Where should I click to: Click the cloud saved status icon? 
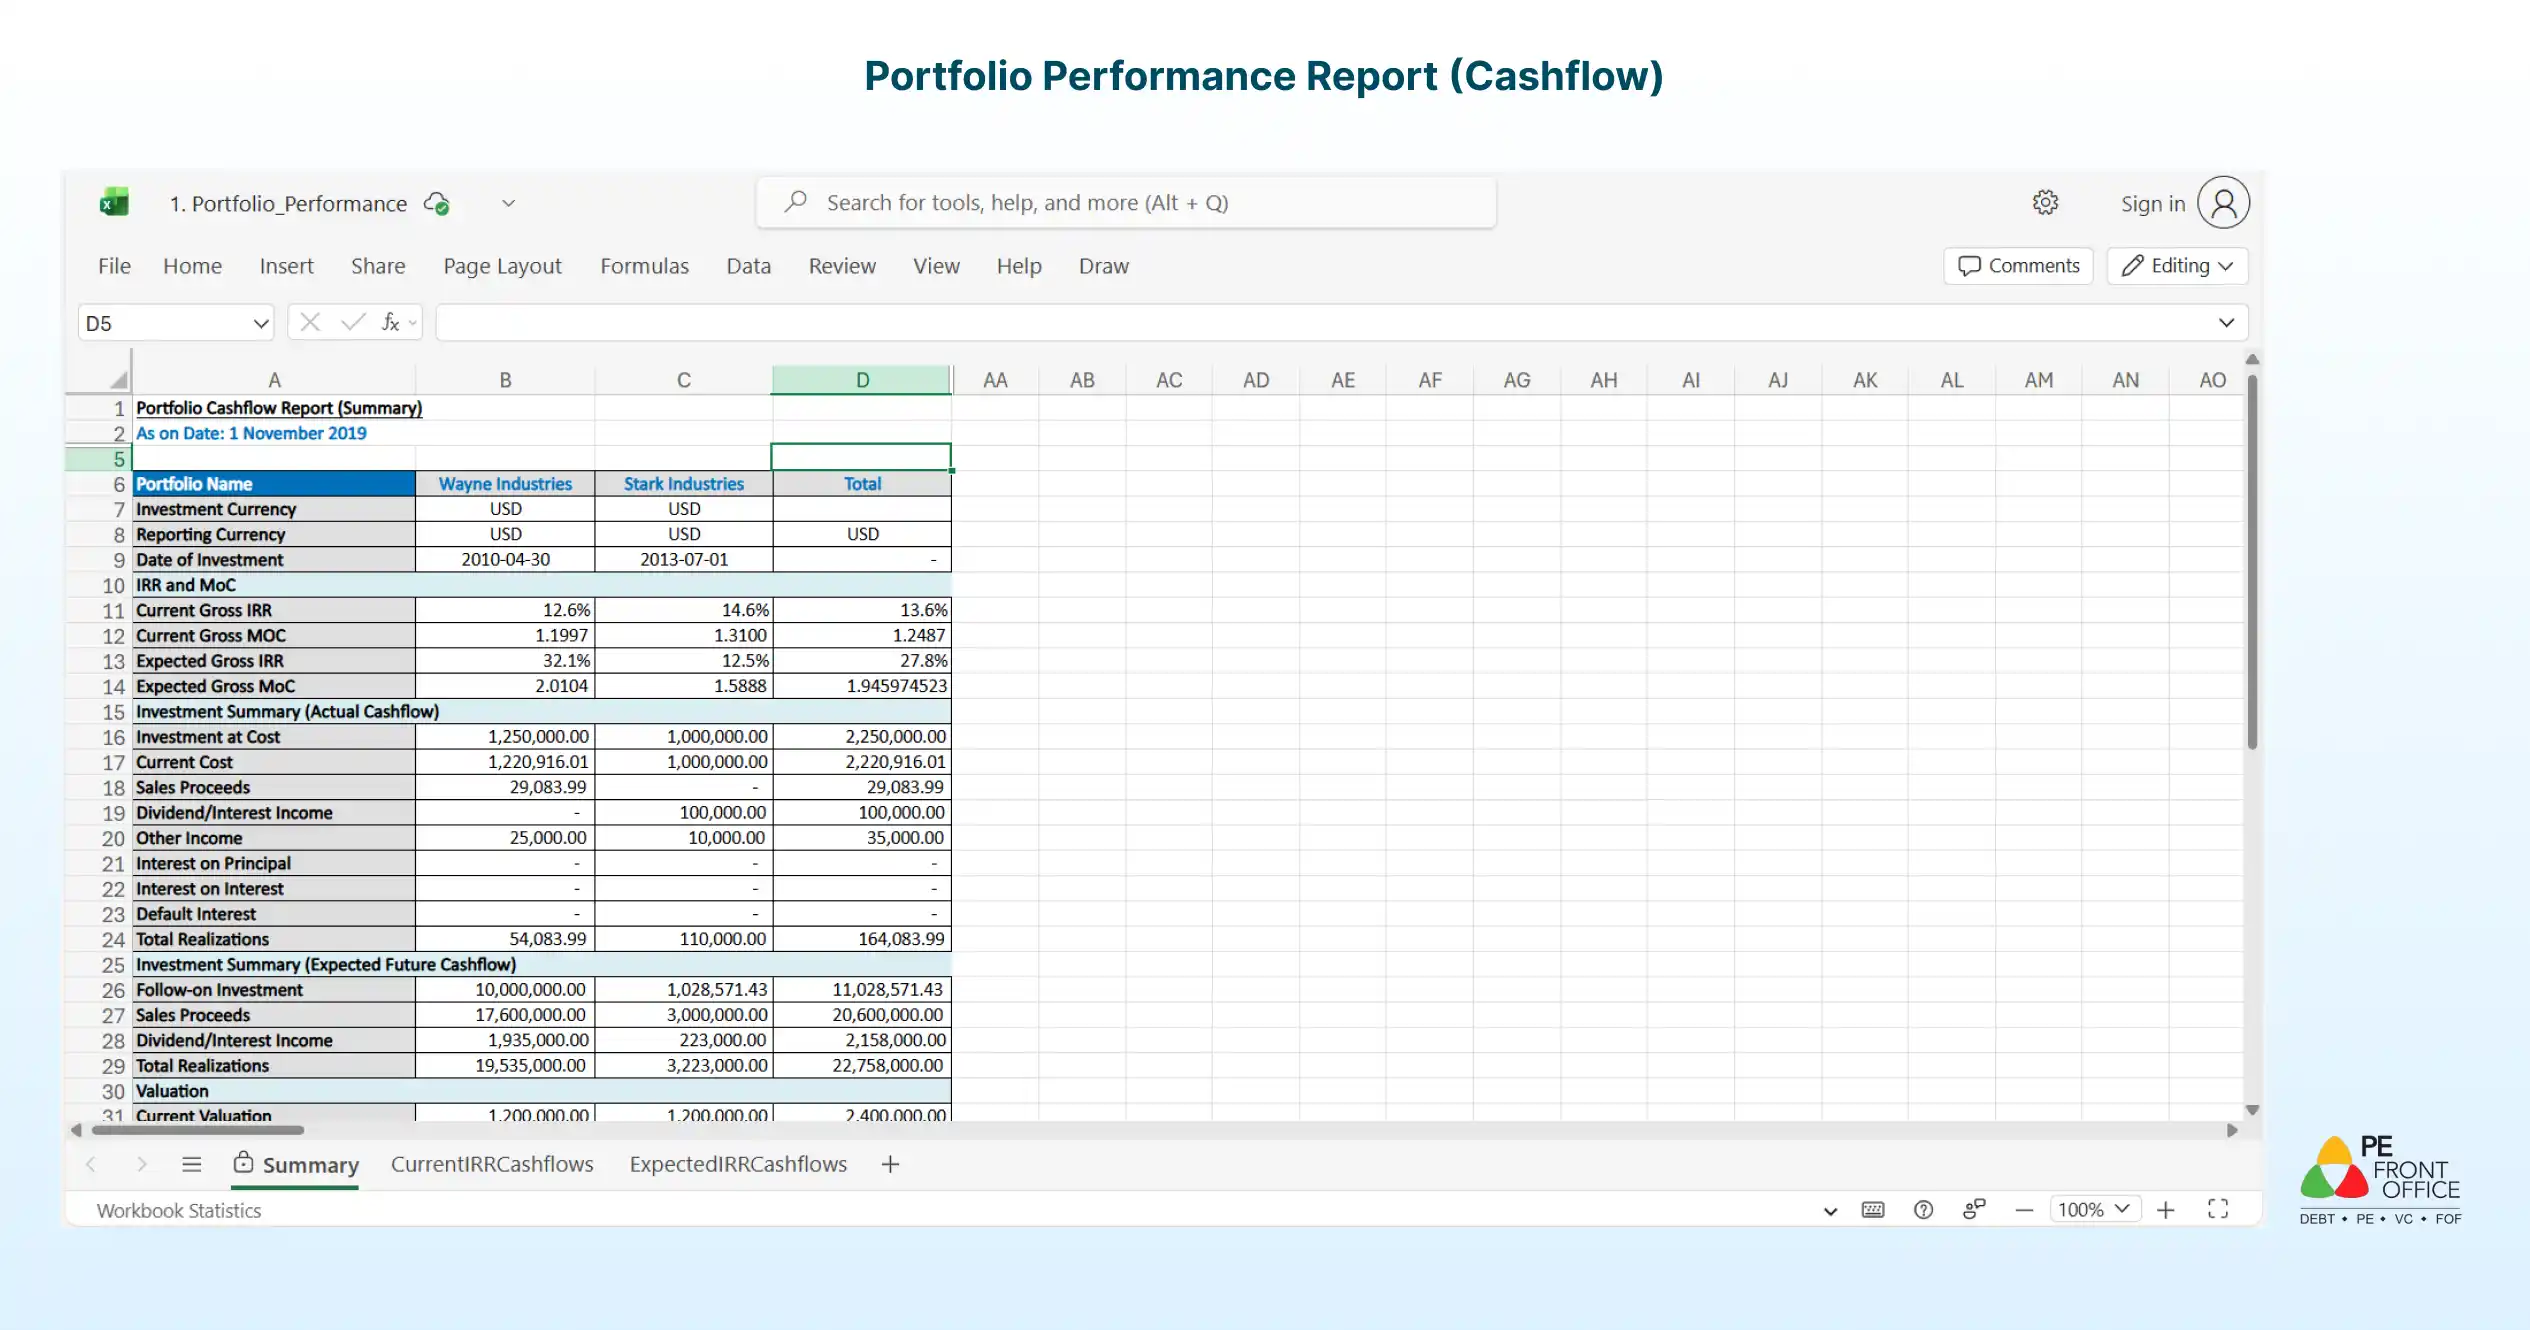click(436, 203)
